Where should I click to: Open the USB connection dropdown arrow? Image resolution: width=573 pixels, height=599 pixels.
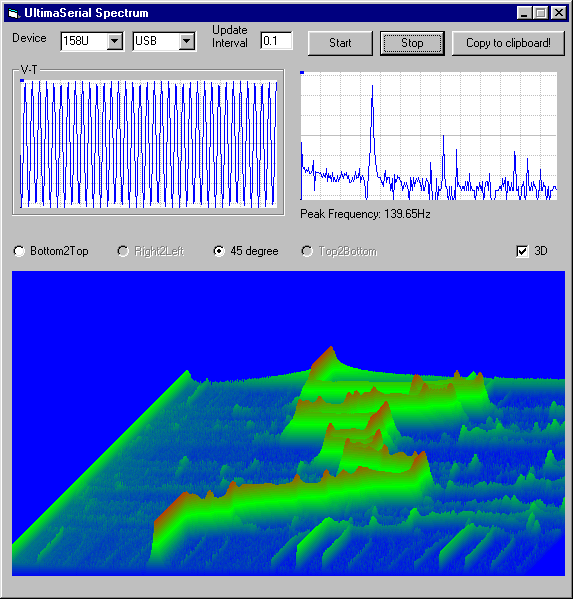[x=186, y=41]
